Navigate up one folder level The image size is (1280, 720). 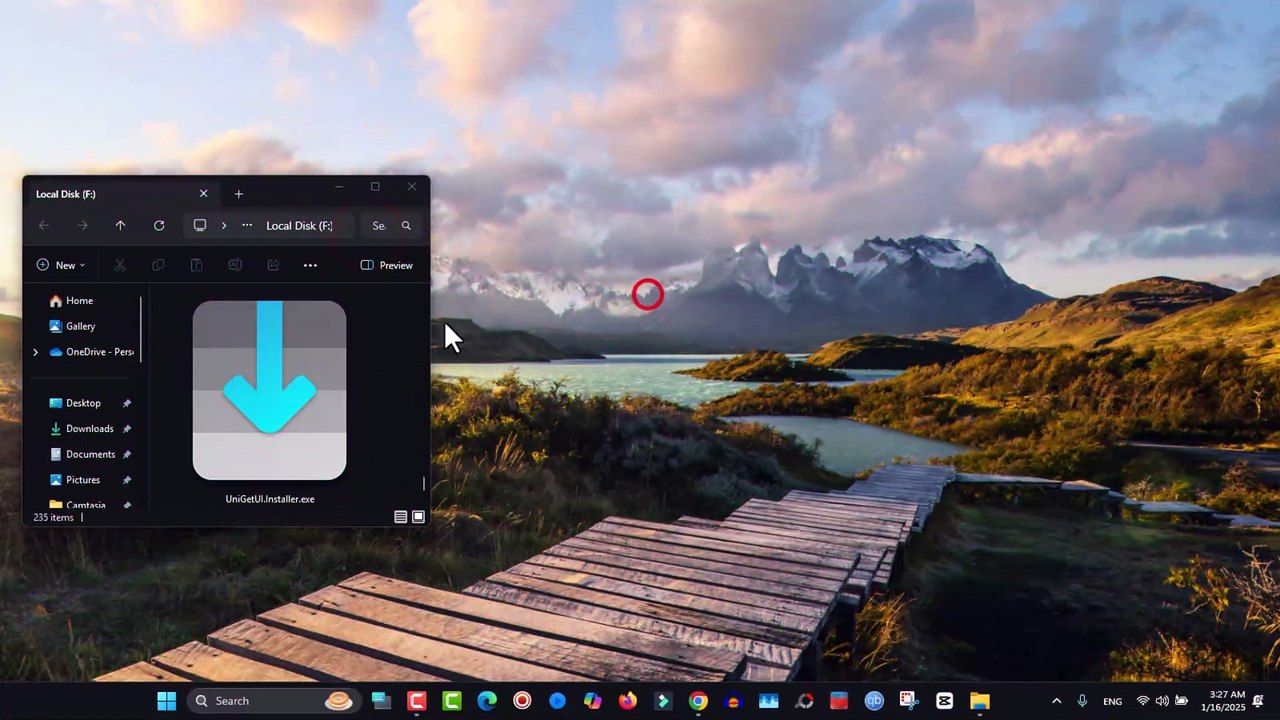[x=120, y=226]
